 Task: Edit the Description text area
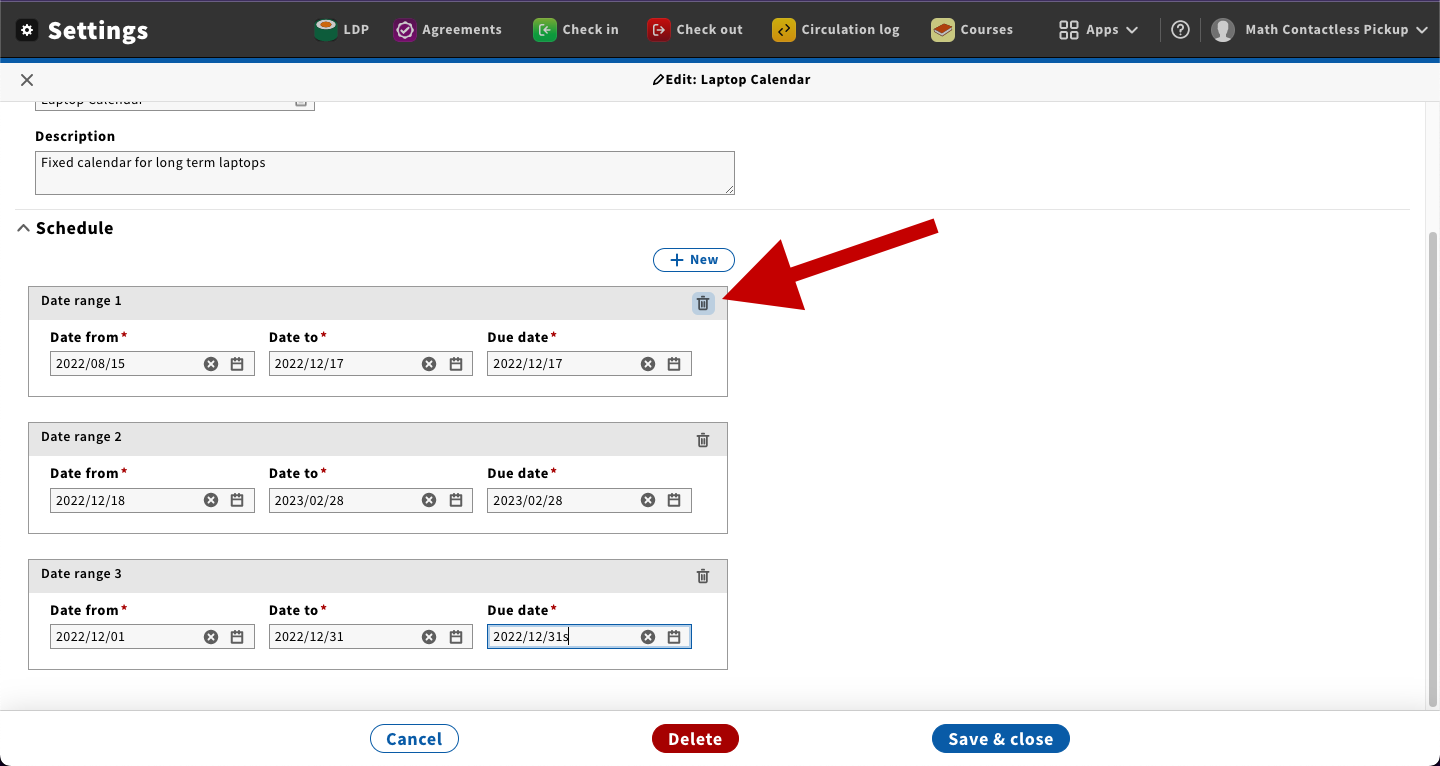click(385, 173)
